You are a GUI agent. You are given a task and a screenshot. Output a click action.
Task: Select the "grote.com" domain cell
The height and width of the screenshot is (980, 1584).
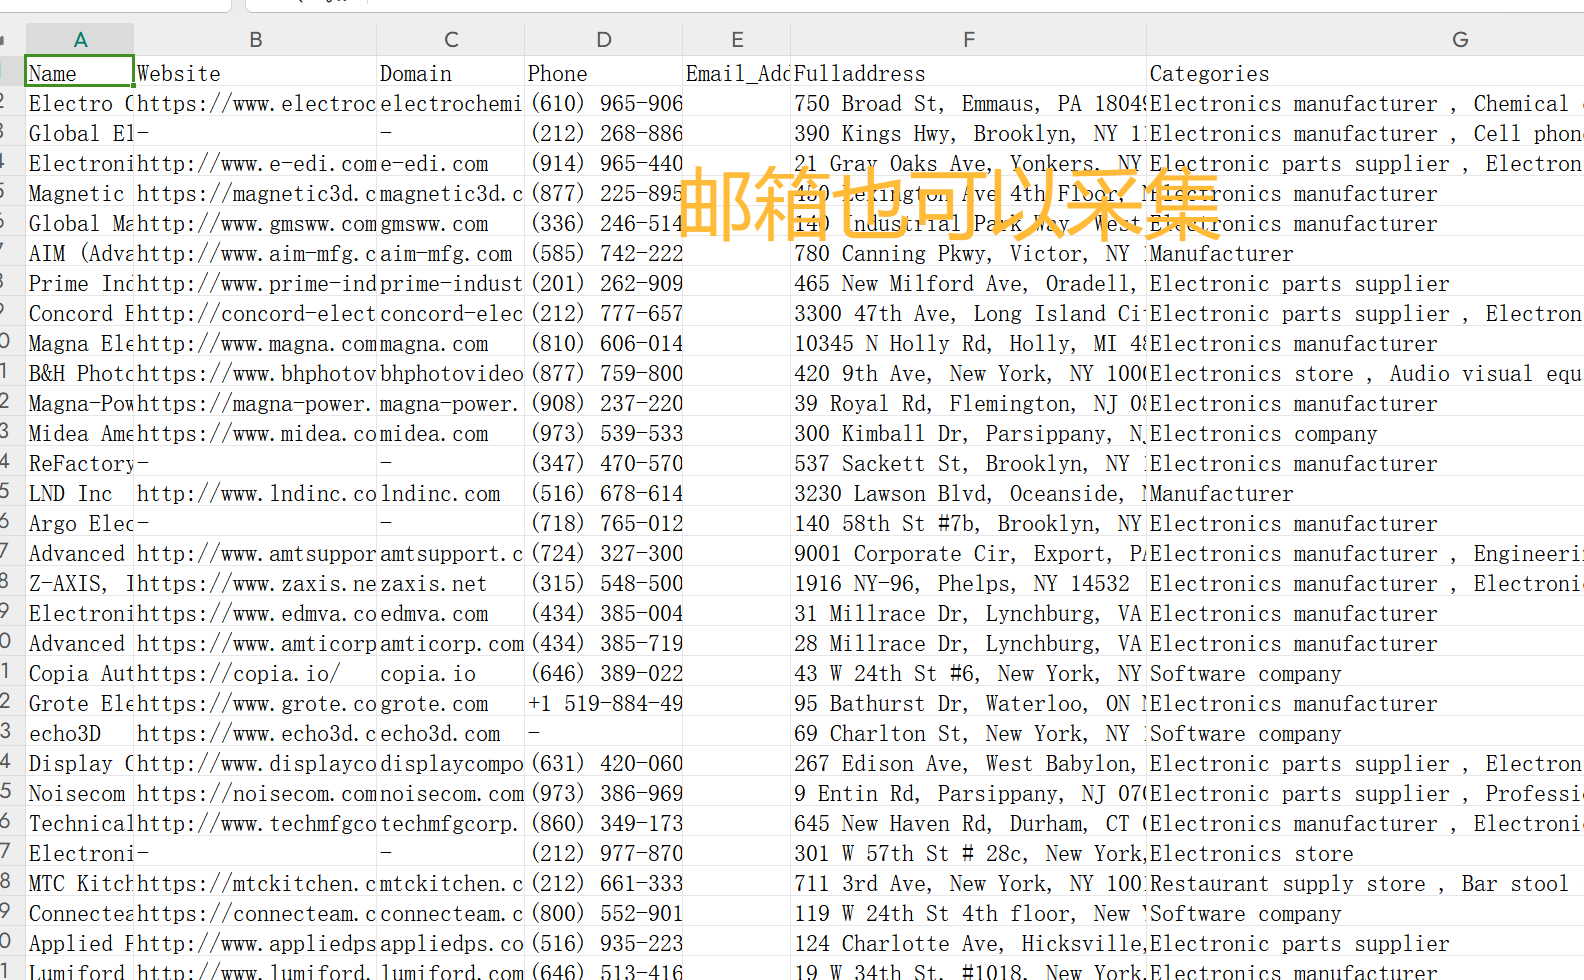(451, 703)
